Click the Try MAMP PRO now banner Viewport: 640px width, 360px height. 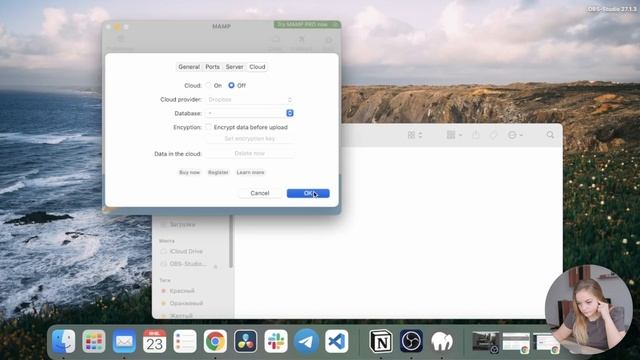pos(307,24)
